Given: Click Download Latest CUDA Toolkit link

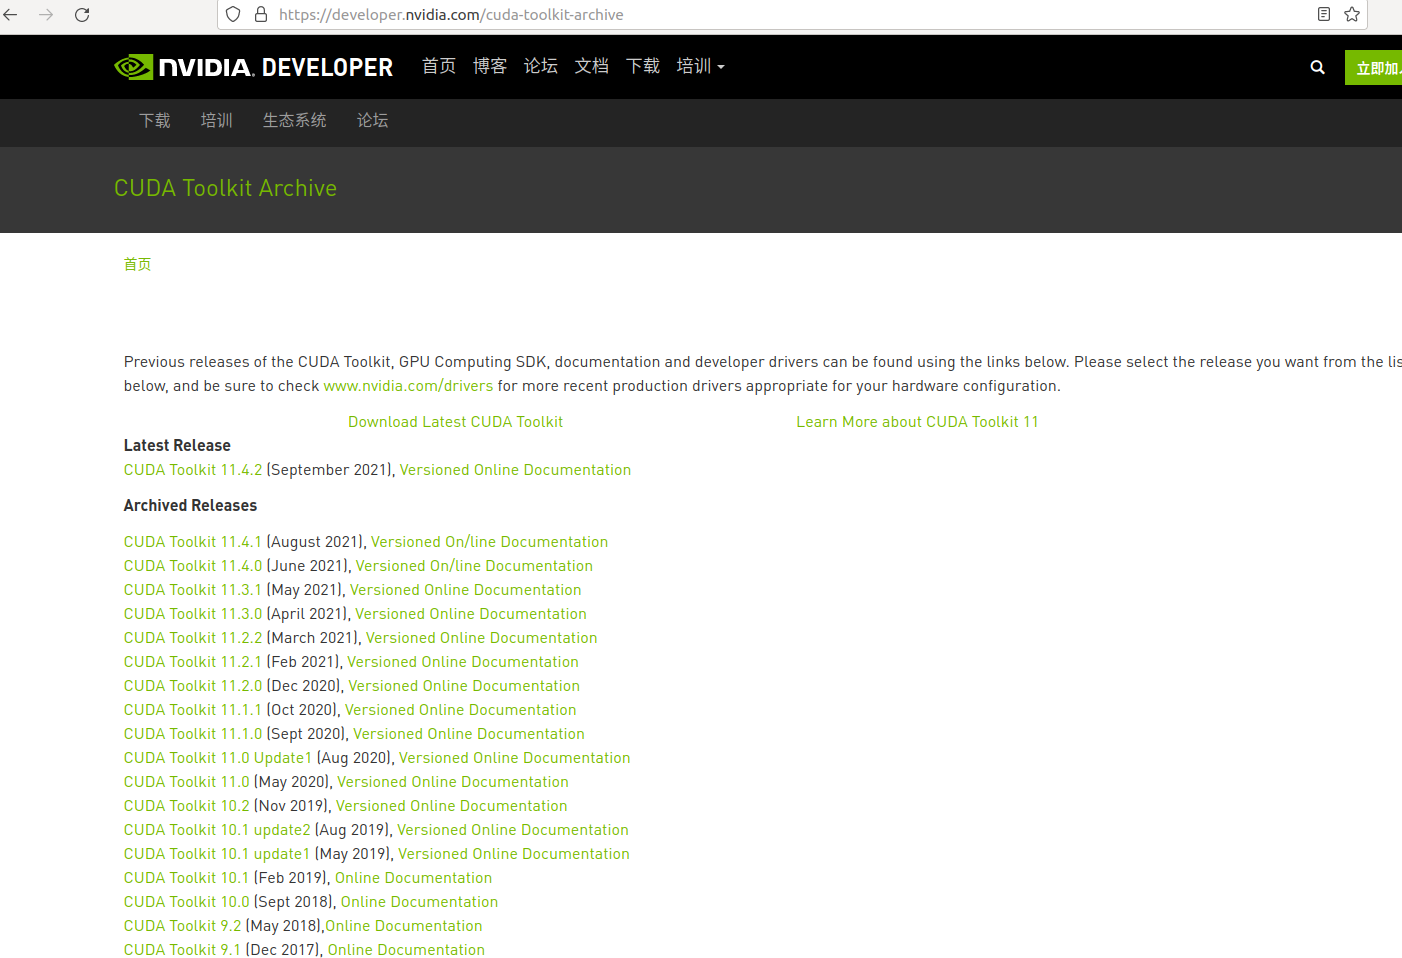Looking at the screenshot, I should point(455,422).
